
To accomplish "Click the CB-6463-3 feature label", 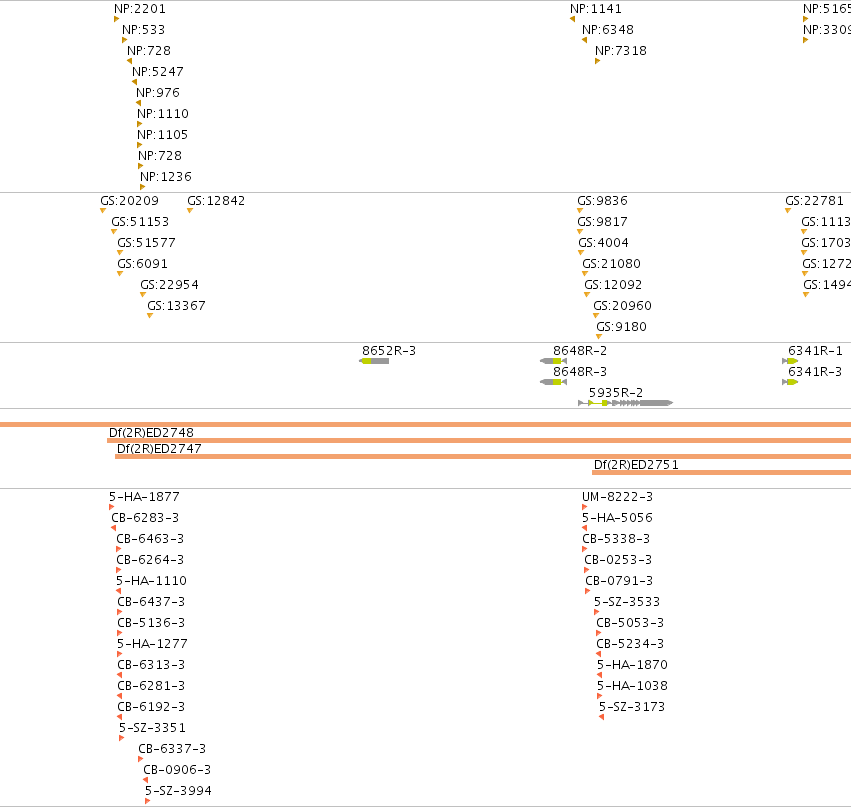I will (150, 538).
